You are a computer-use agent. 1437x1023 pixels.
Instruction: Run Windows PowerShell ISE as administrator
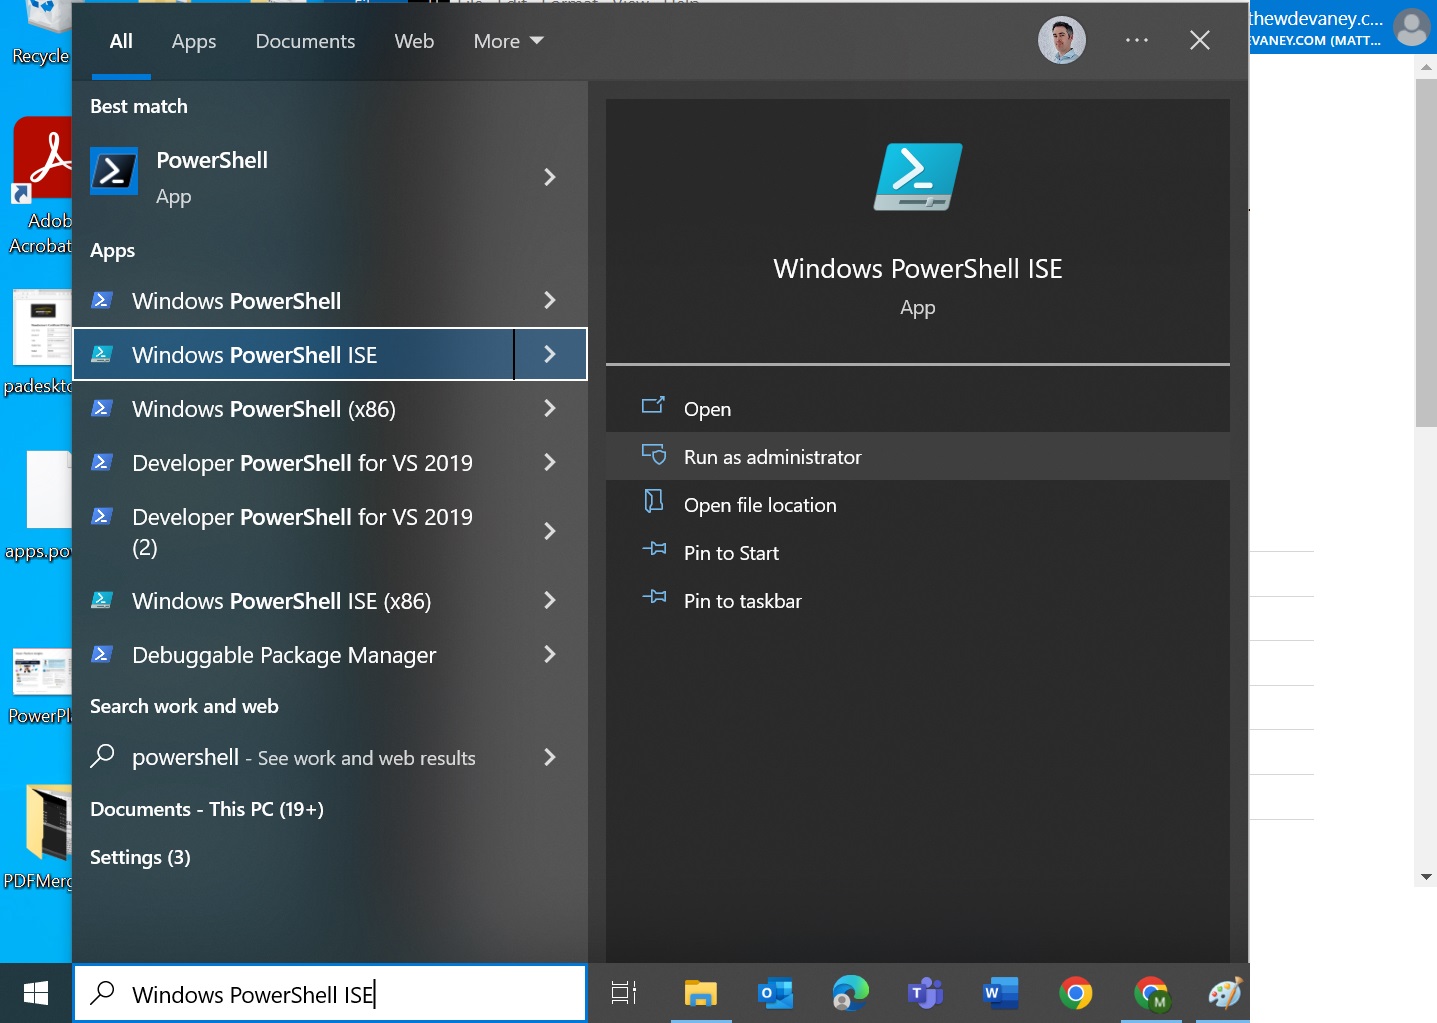click(772, 457)
